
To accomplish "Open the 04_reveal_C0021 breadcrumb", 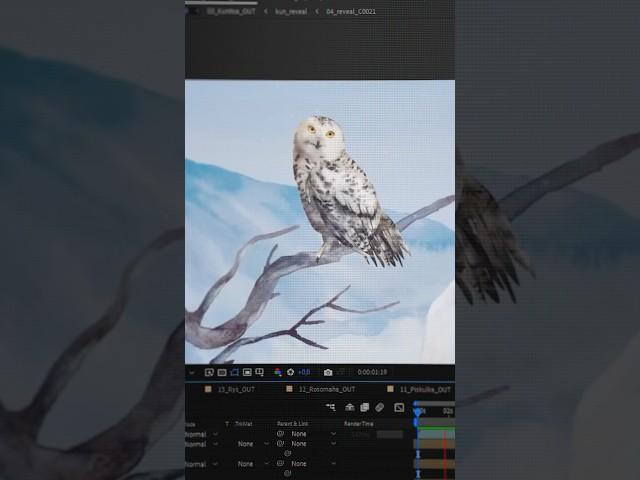I will [351, 11].
